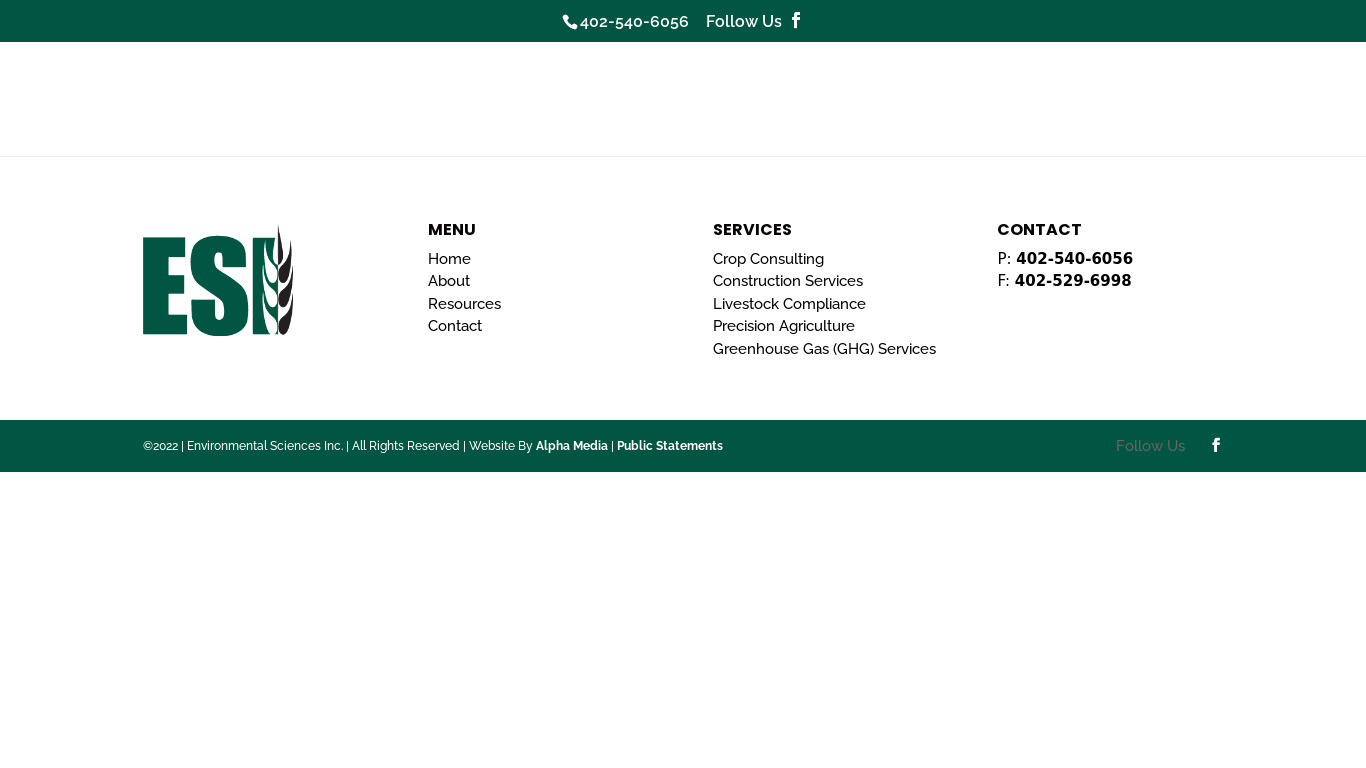Open the Contact menu link
The image size is (1366, 768).
tap(455, 326)
